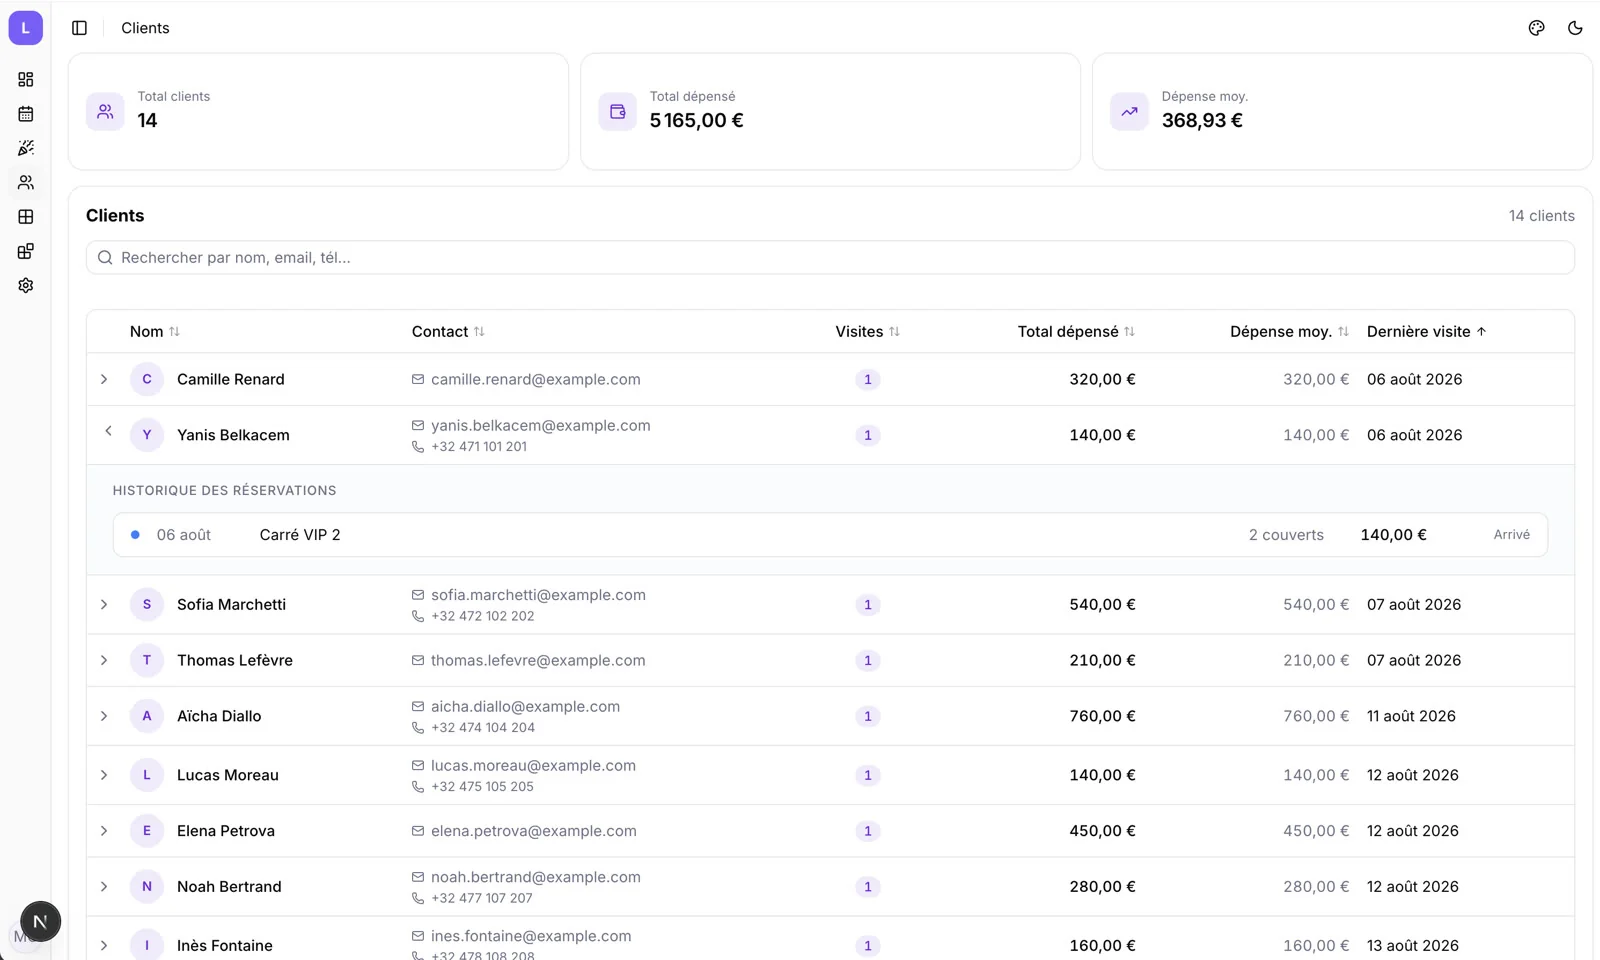
Task: Open the color theme palette icon
Action: click(1537, 28)
